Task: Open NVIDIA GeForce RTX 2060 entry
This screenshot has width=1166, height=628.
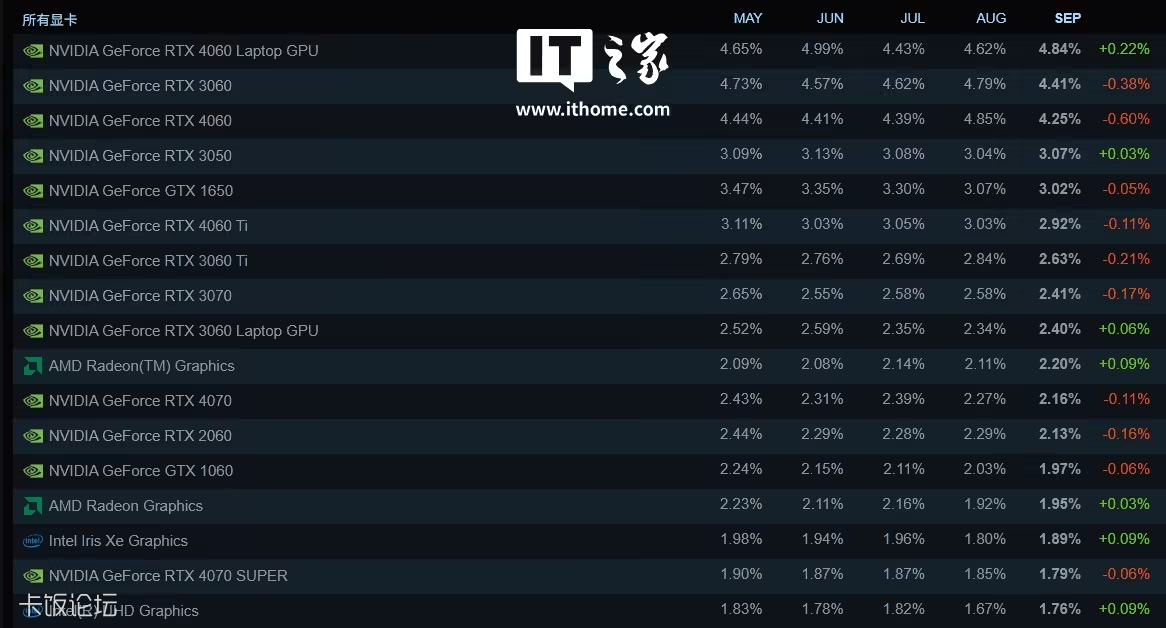Action: coord(140,436)
